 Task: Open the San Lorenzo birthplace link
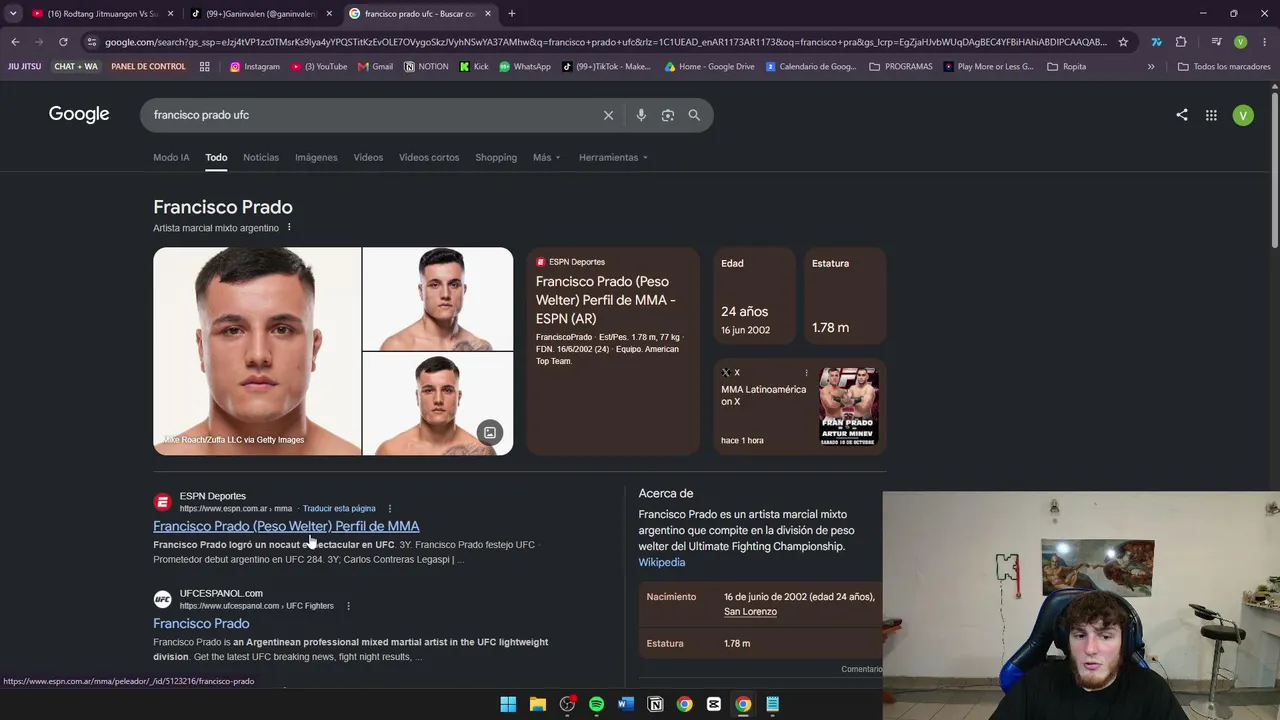click(750, 612)
